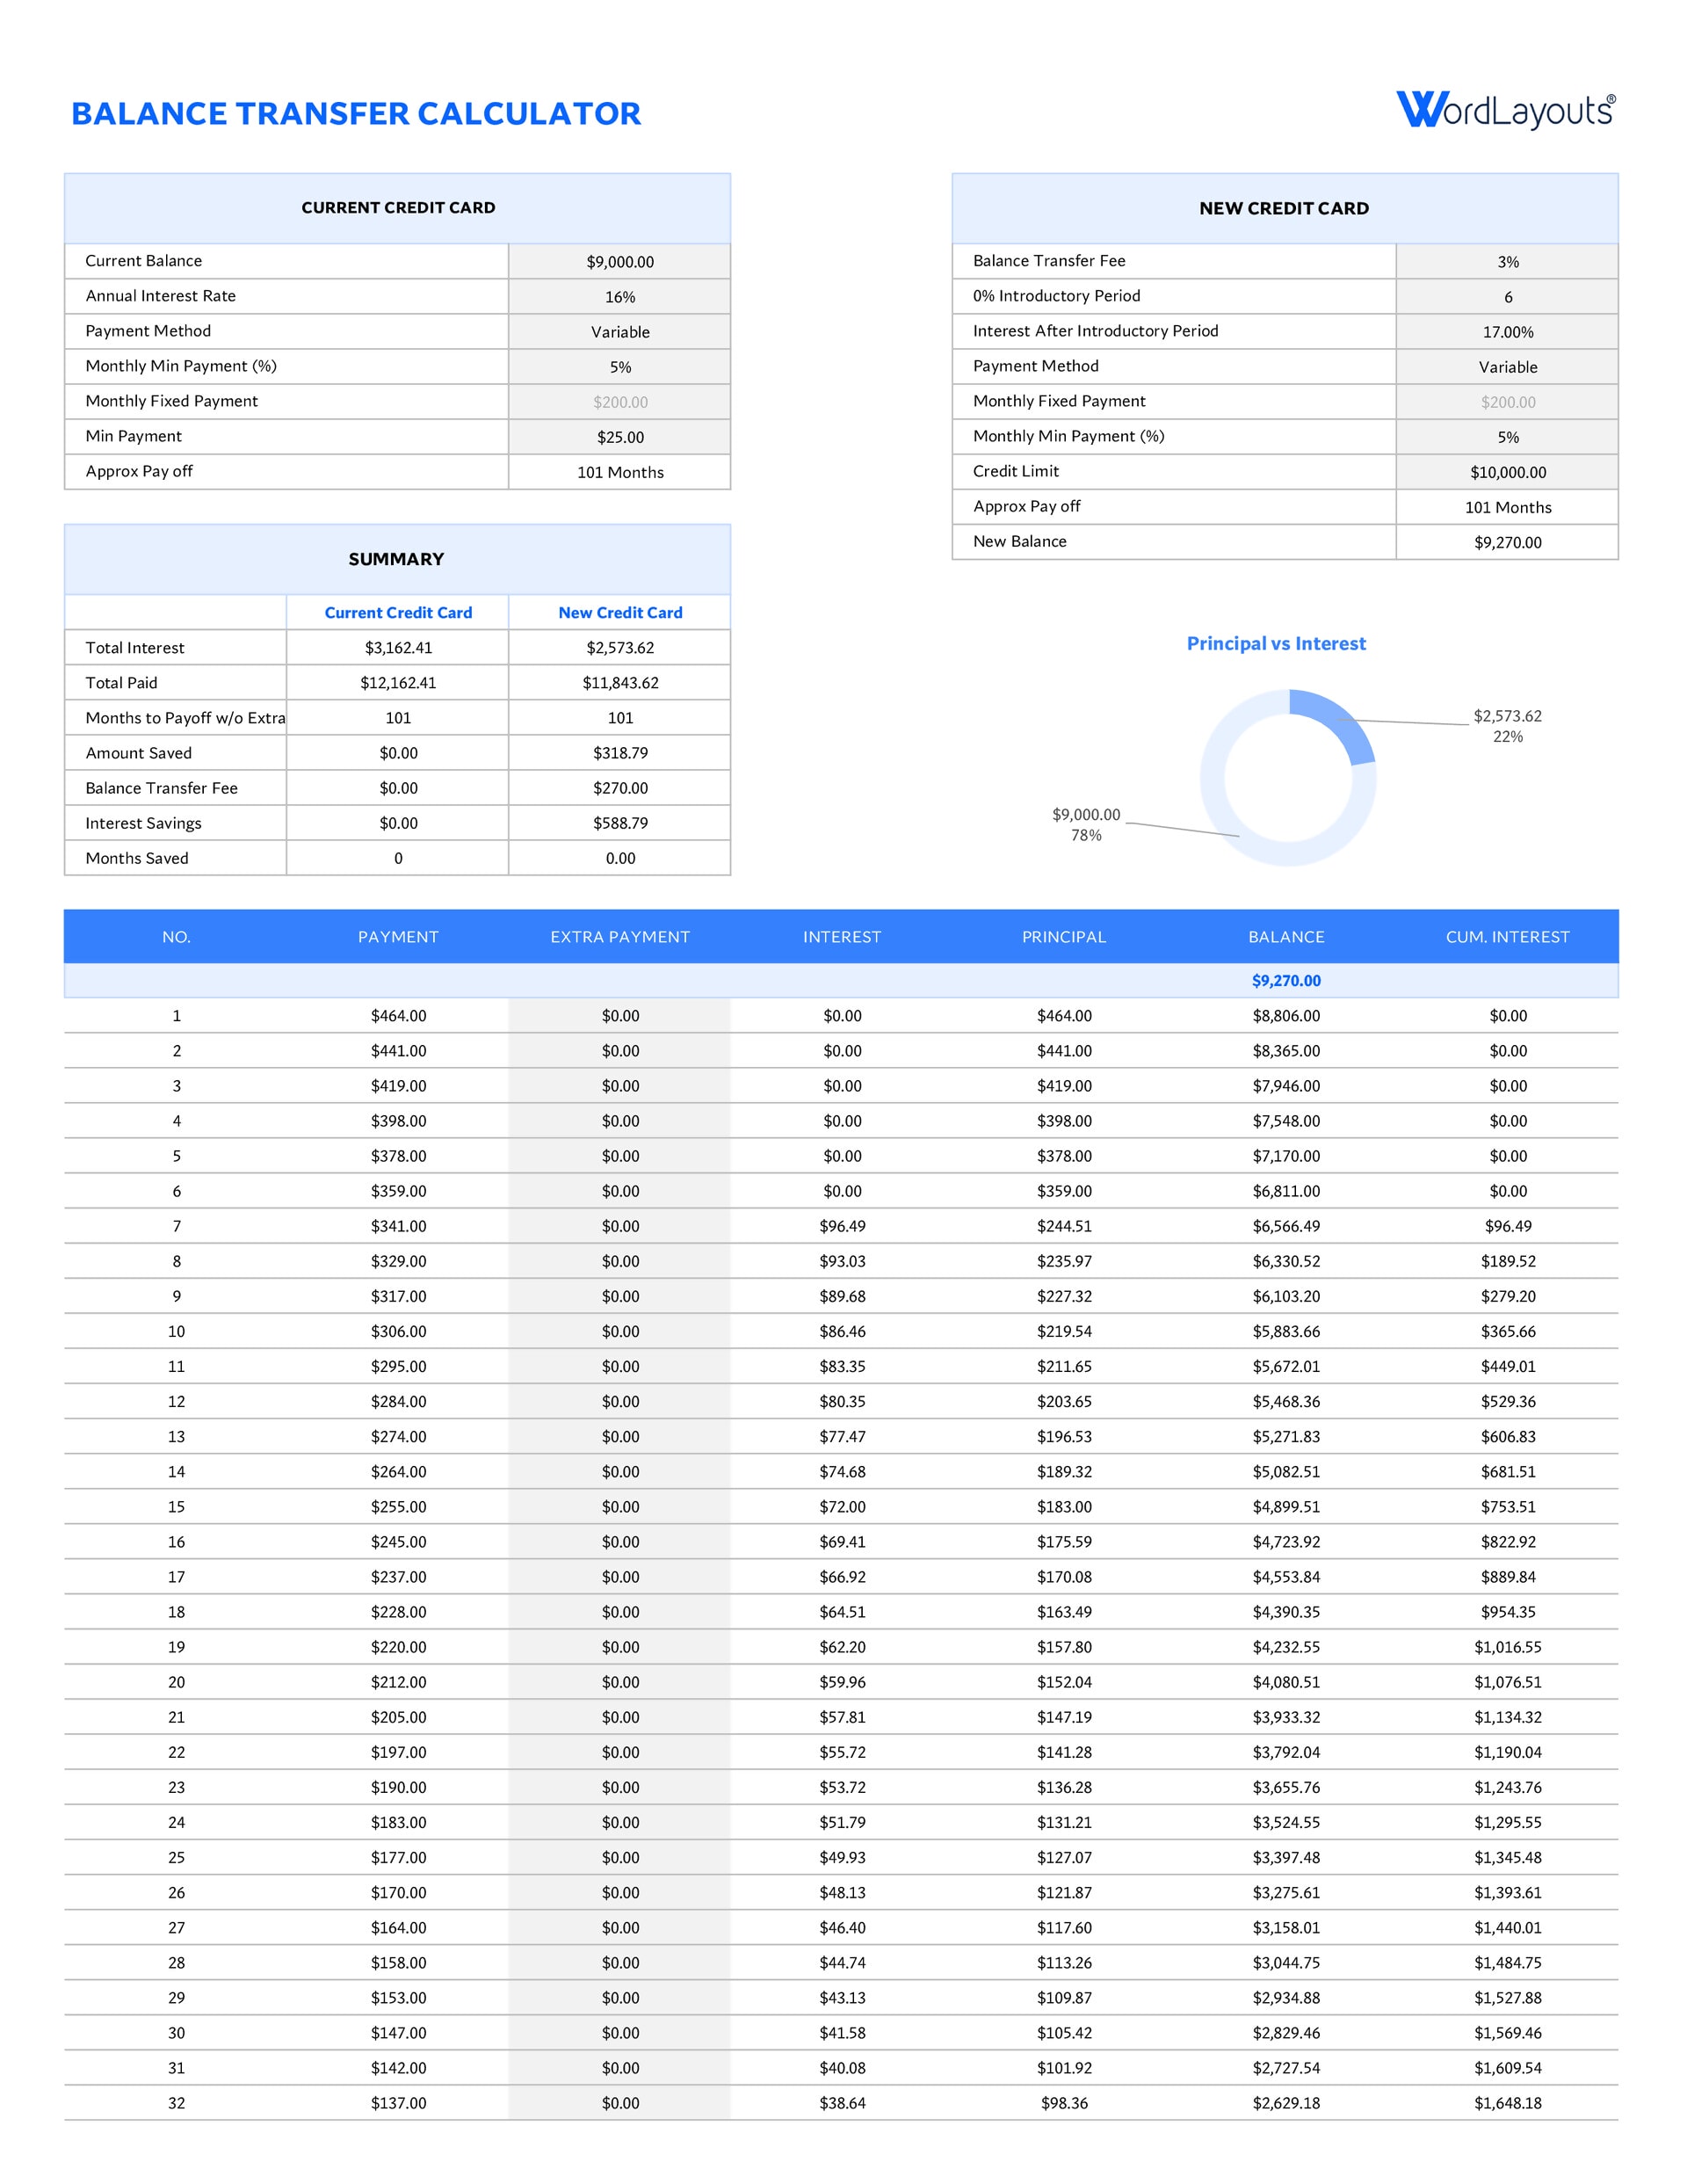Select row 15 principal $183.00
The height and width of the screenshot is (2184, 1687).
[x=1064, y=1507]
